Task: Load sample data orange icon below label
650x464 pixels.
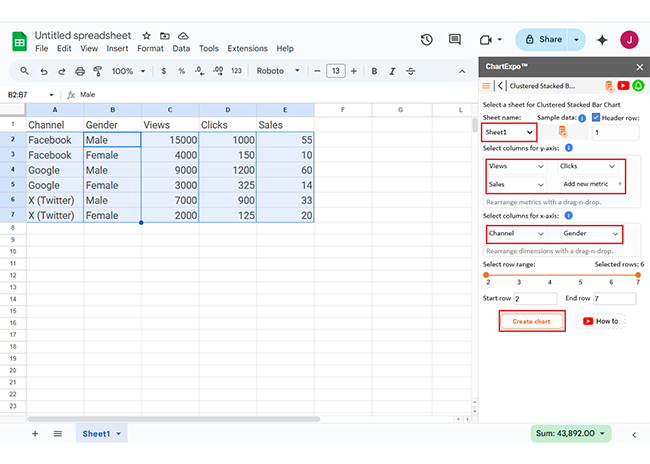Action: click(563, 131)
